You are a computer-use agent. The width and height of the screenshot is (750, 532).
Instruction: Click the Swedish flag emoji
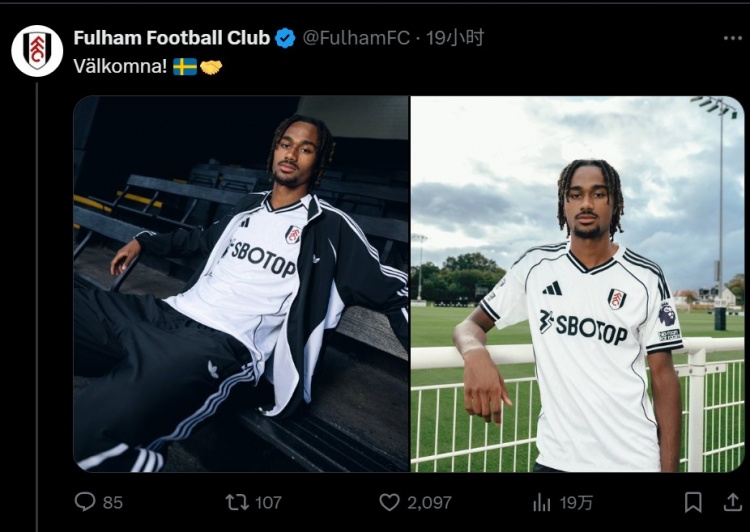coord(184,66)
